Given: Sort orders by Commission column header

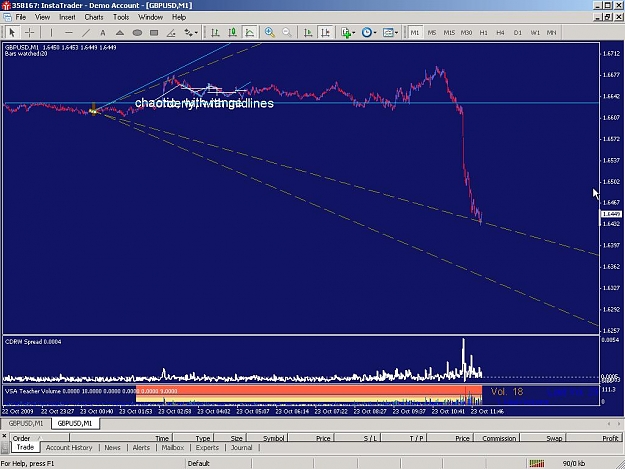Looking at the screenshot, I should click(497, 438).
